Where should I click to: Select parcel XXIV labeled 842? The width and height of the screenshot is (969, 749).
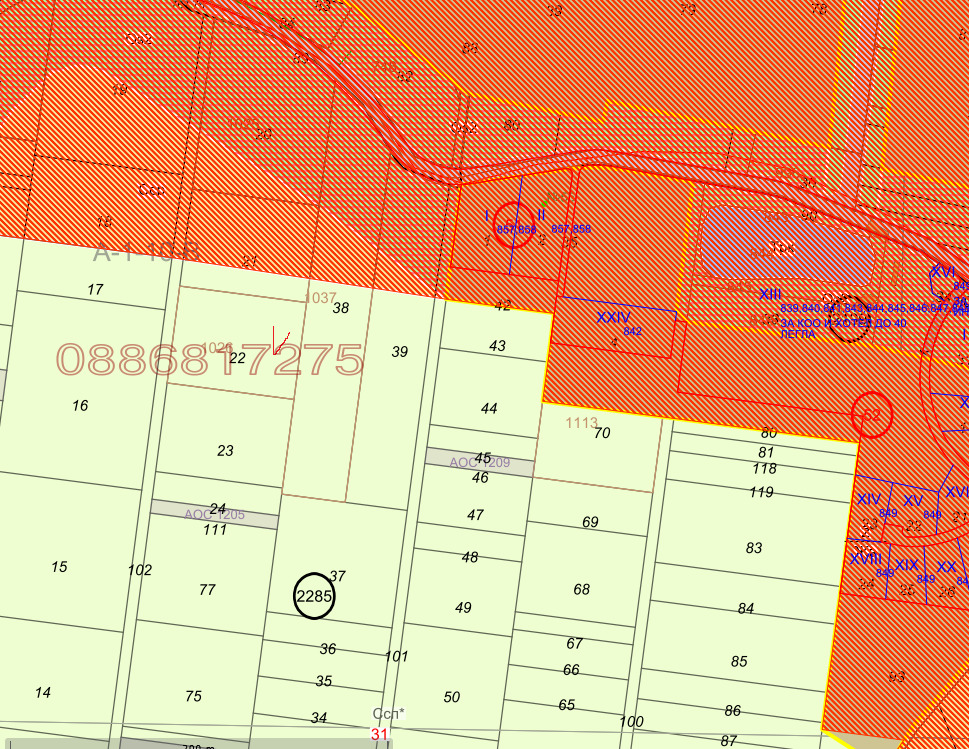[617, 324]
